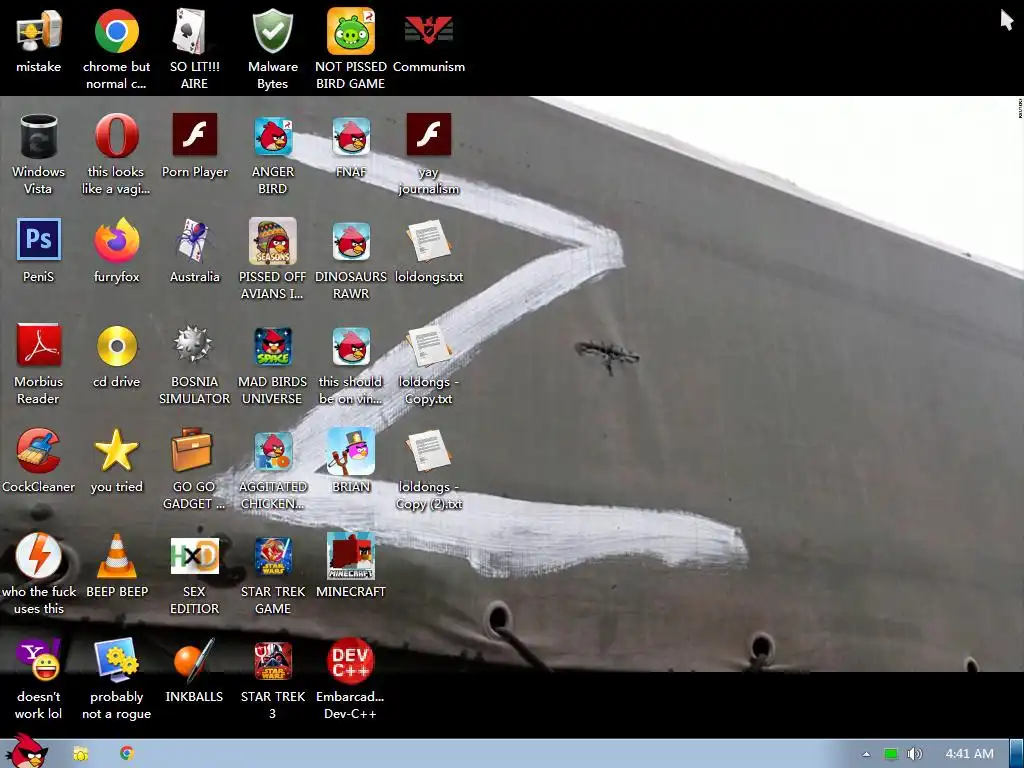1024x768 pixels.
Task: Open the Windows Vista recycle bin
Action: click(39, 136)
